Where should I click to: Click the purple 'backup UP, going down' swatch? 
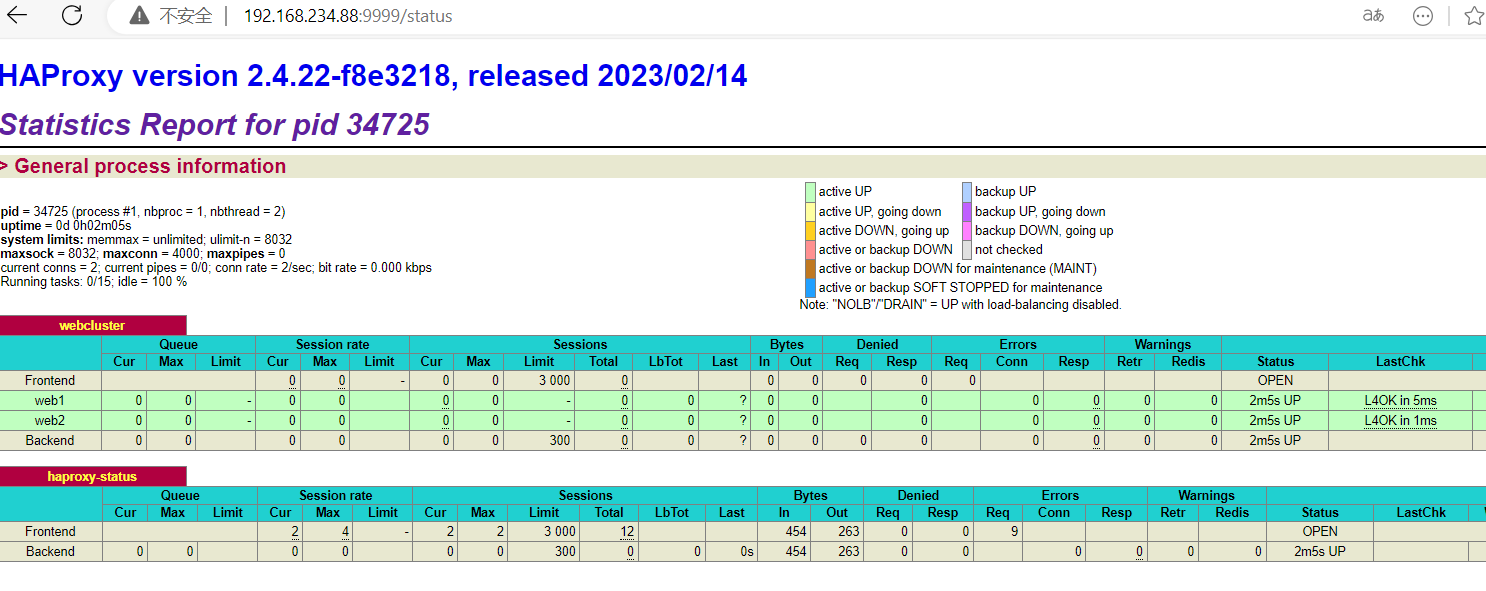click(967, 211)
